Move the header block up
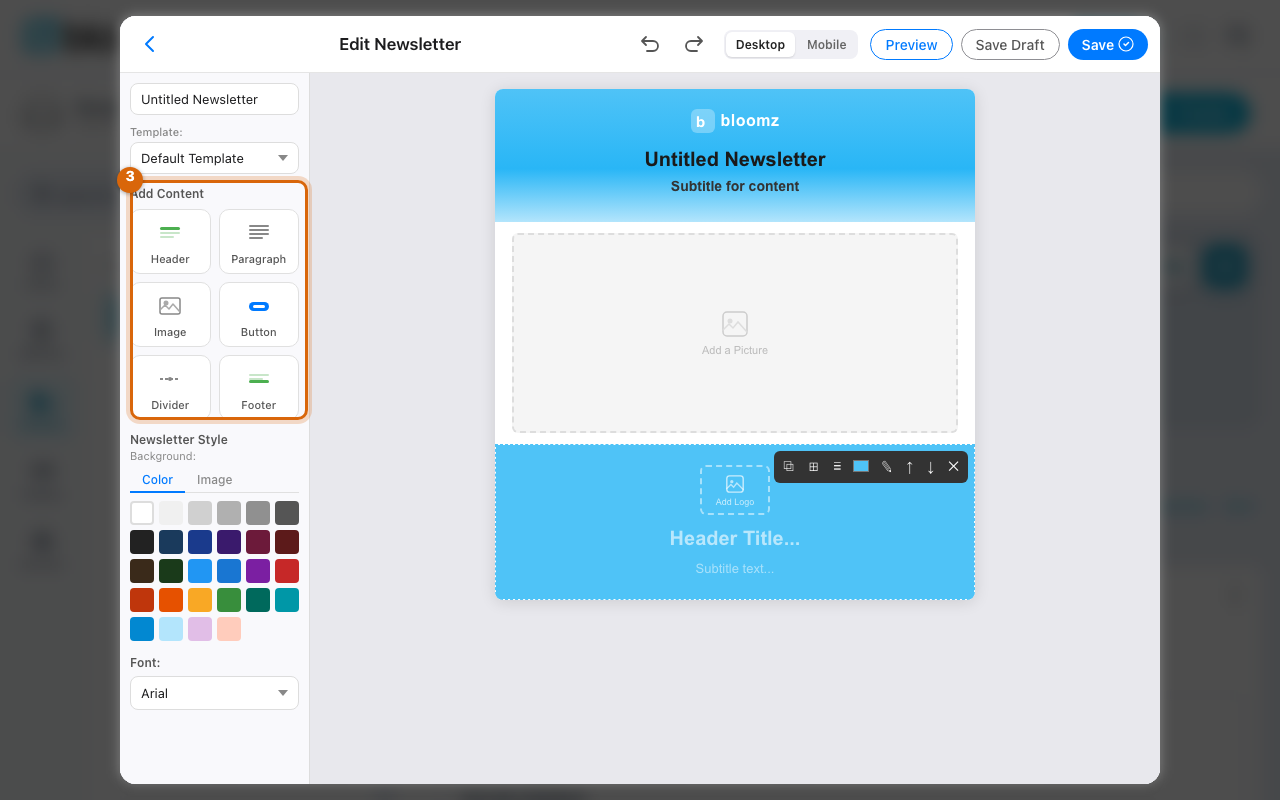The image size is (1280, 800). 909,467
